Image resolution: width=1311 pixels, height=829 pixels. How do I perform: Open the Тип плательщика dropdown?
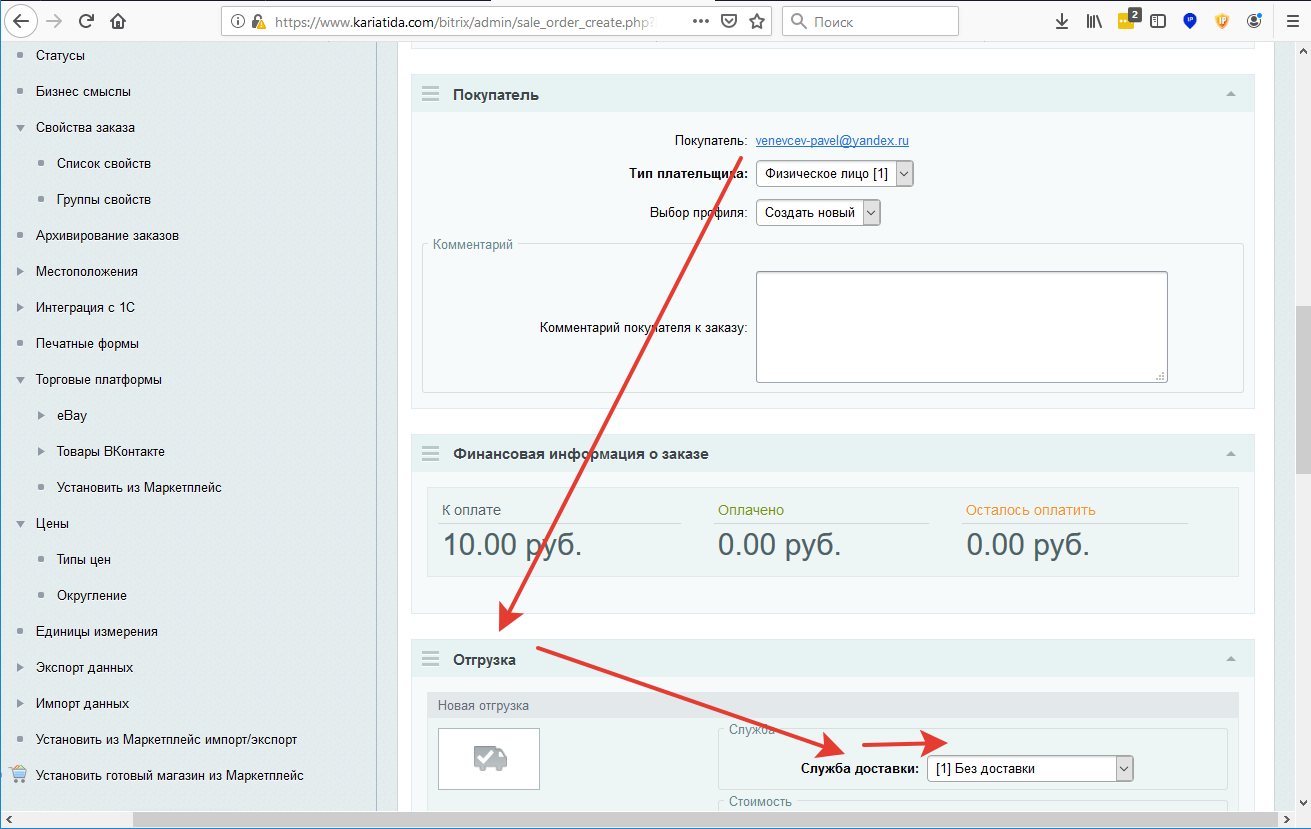click(834, 174)
